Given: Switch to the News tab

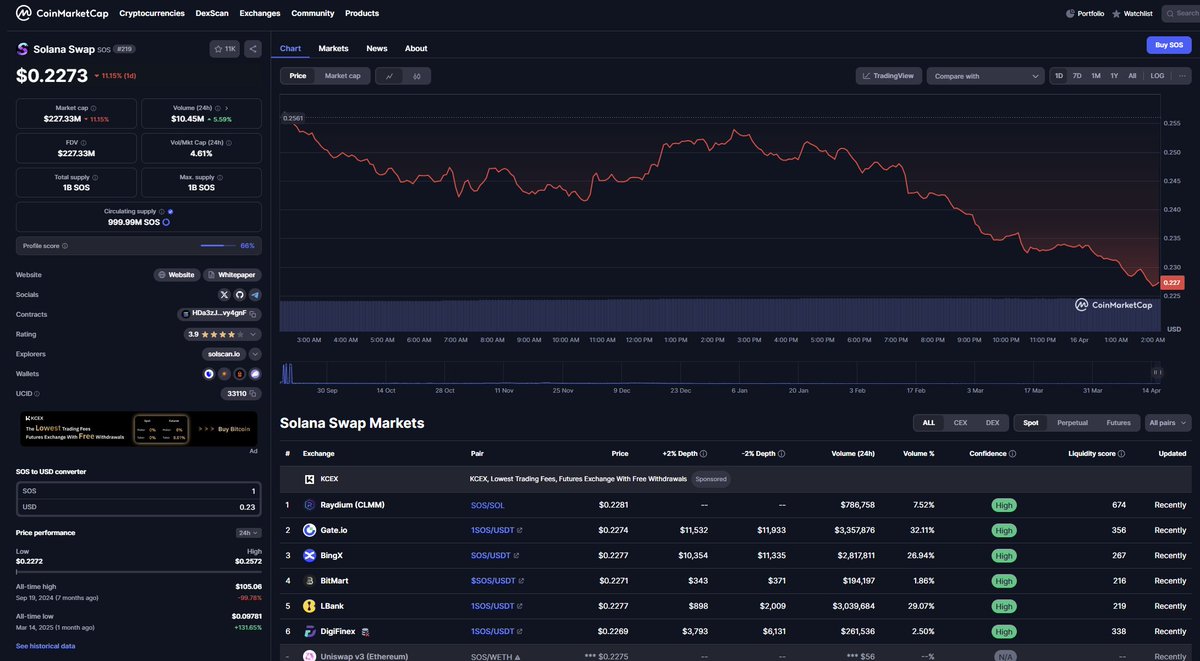Looking at the screenshot, I should pos(377,48).
